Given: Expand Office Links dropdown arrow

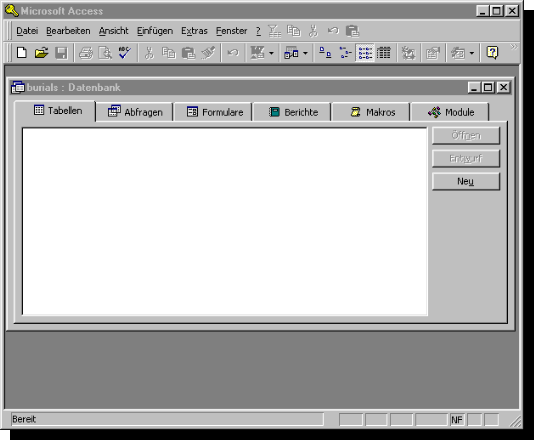Looking at the screenshot, I should [x=271, y=53].
